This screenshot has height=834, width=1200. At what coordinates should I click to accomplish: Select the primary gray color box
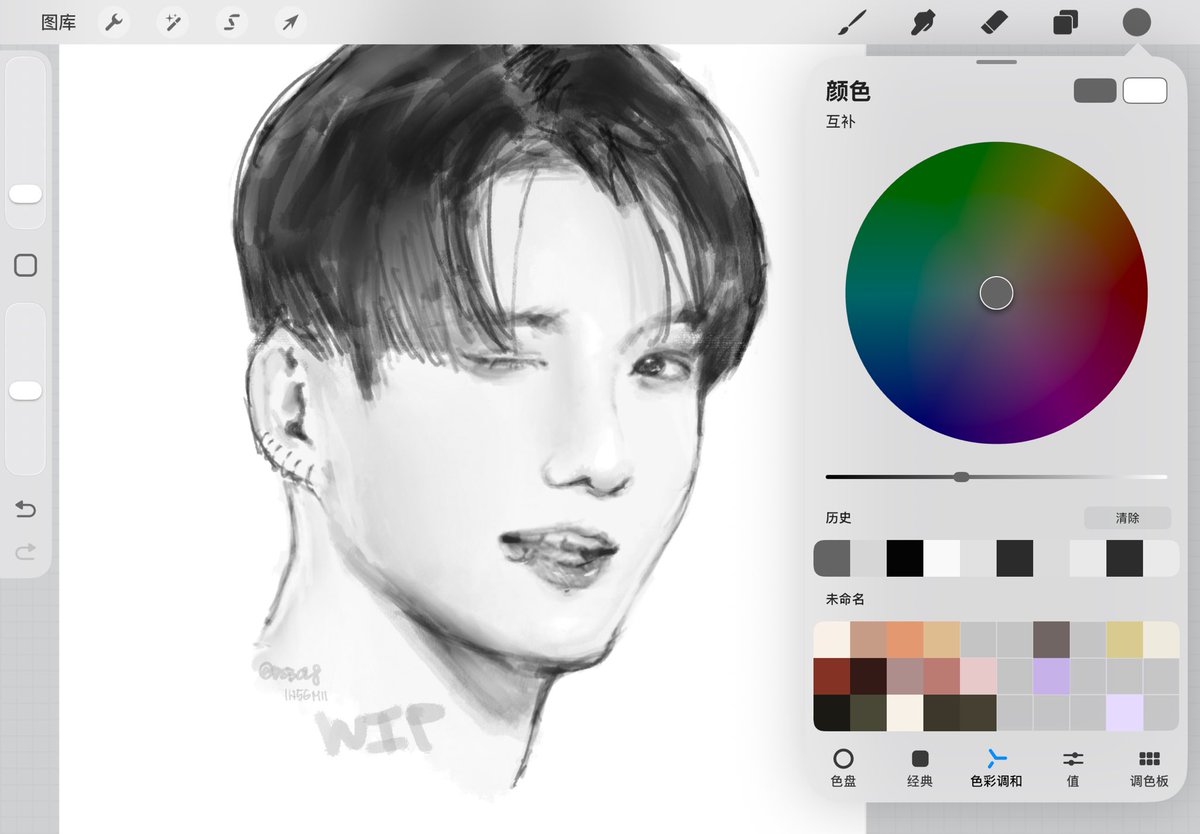coord(1095,91)
